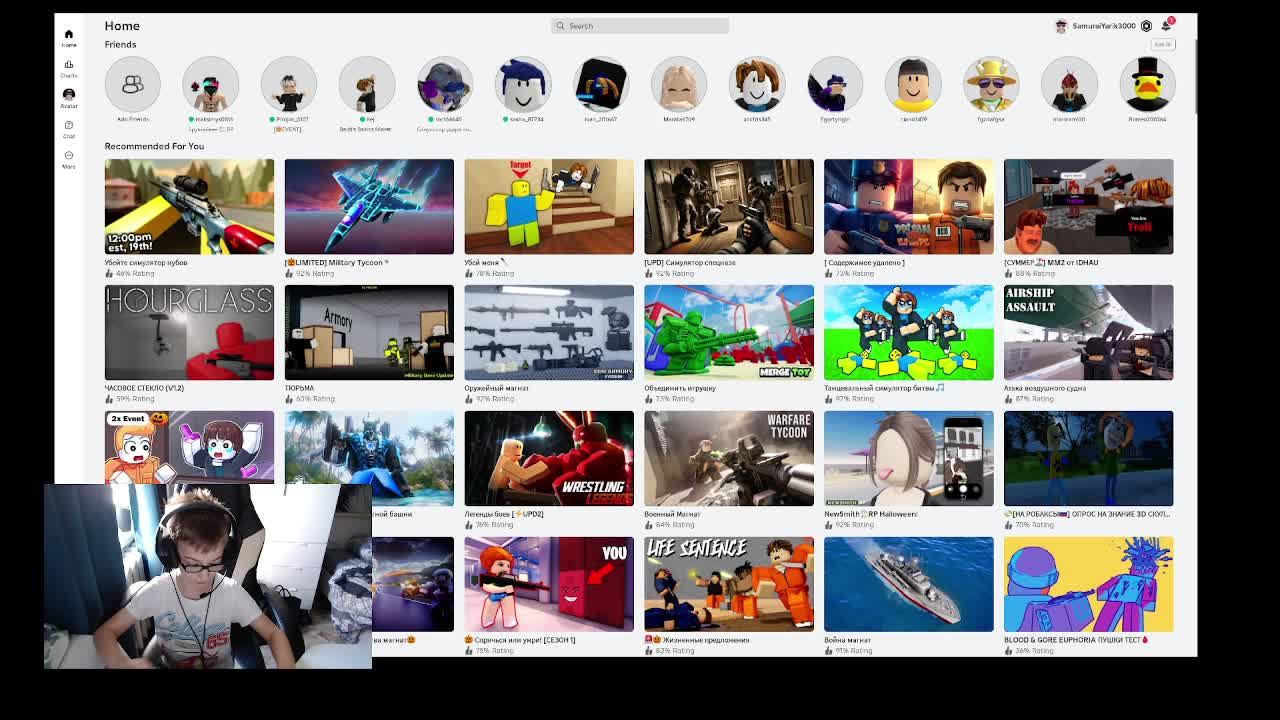Viewport: 1280px width, 720px height.
Task: Open the Hide or Die game thumbnail
Action: [x=549, y=584]
